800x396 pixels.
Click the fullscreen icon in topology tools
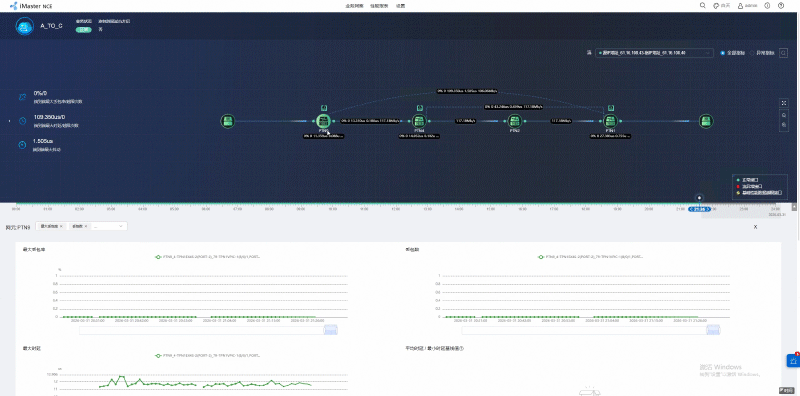click(784, 103)
